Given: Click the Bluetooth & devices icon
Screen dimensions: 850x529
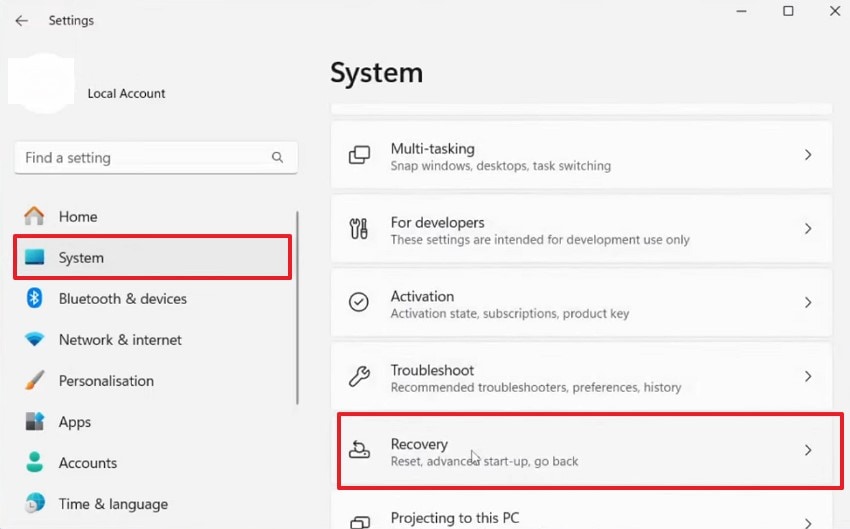Looking at the screenshot, I should pyautogui.click(x=35, y=298).
